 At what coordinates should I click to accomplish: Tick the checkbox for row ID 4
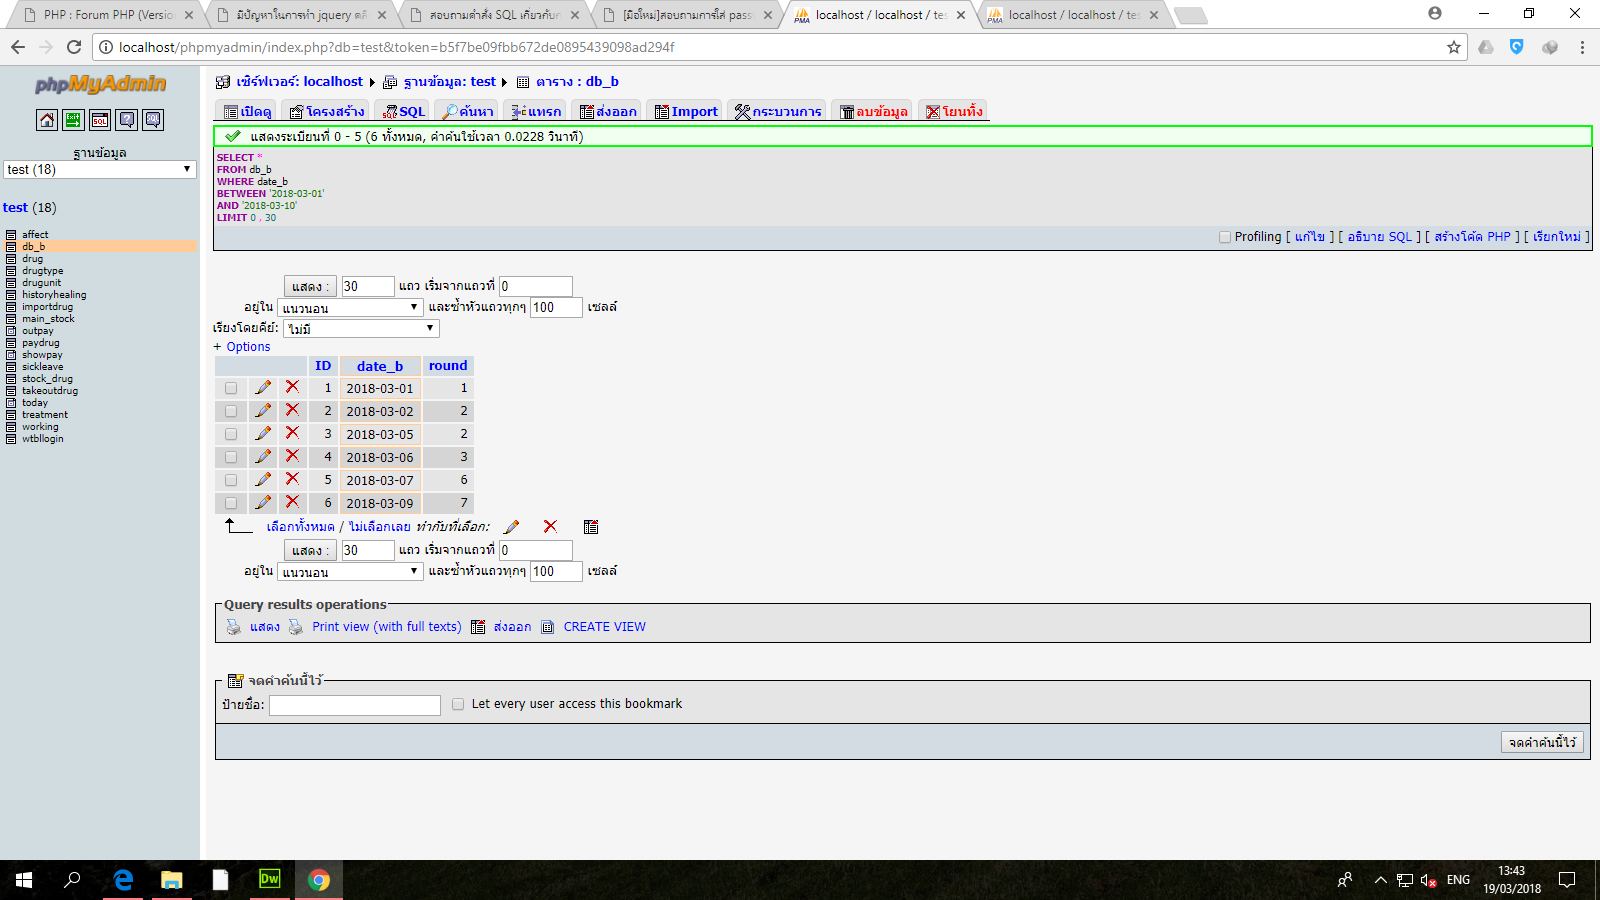click(231, 457)
